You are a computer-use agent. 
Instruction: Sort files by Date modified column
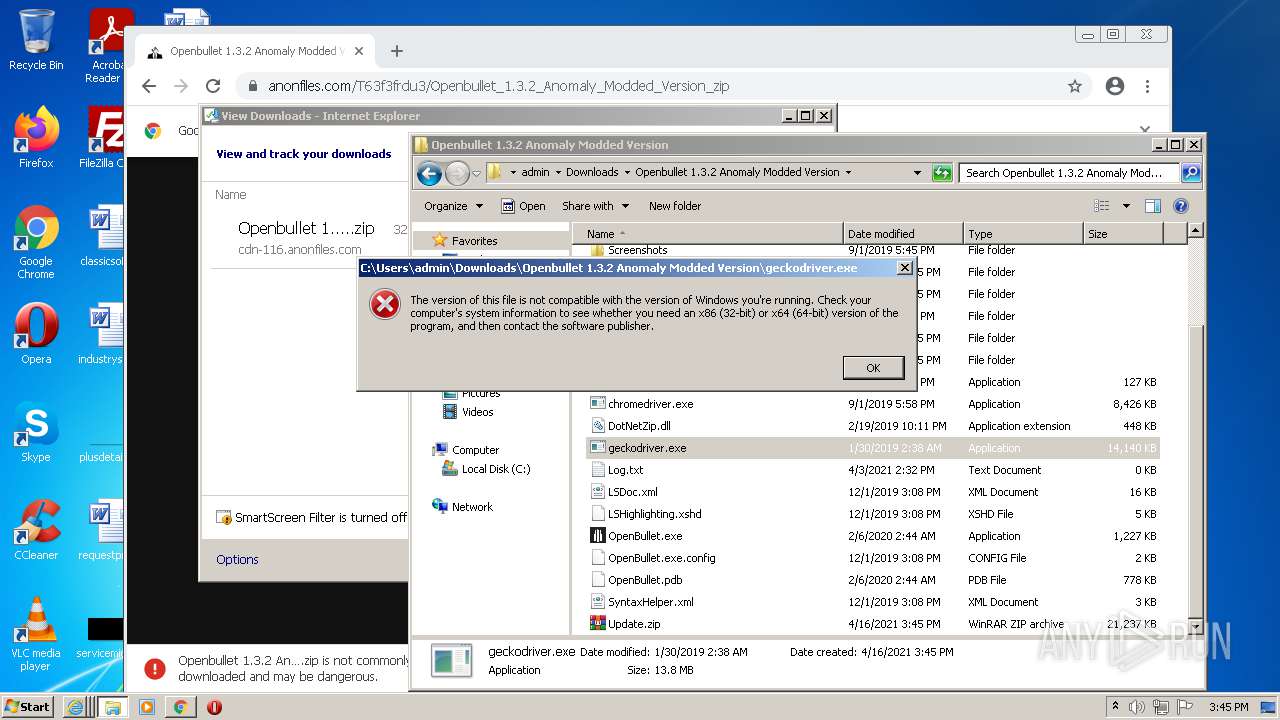(x=904, y=234)
